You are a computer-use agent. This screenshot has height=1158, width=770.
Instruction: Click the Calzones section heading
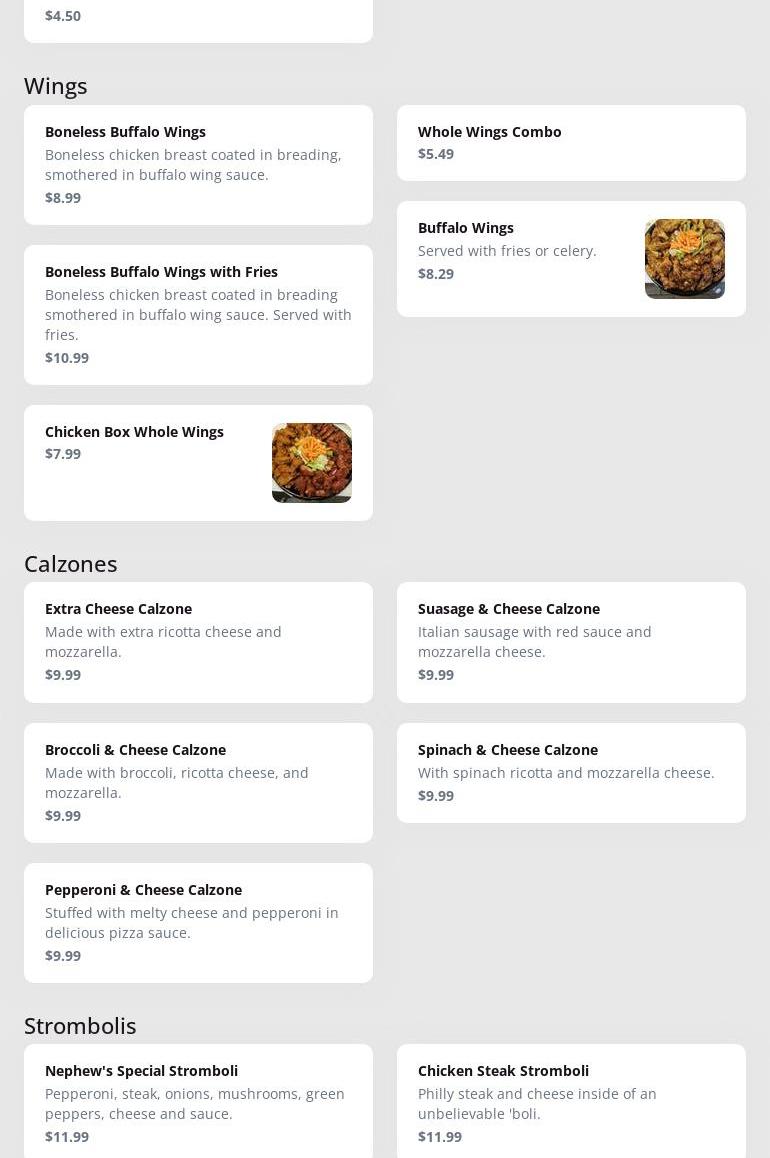[x=71, y=564]
